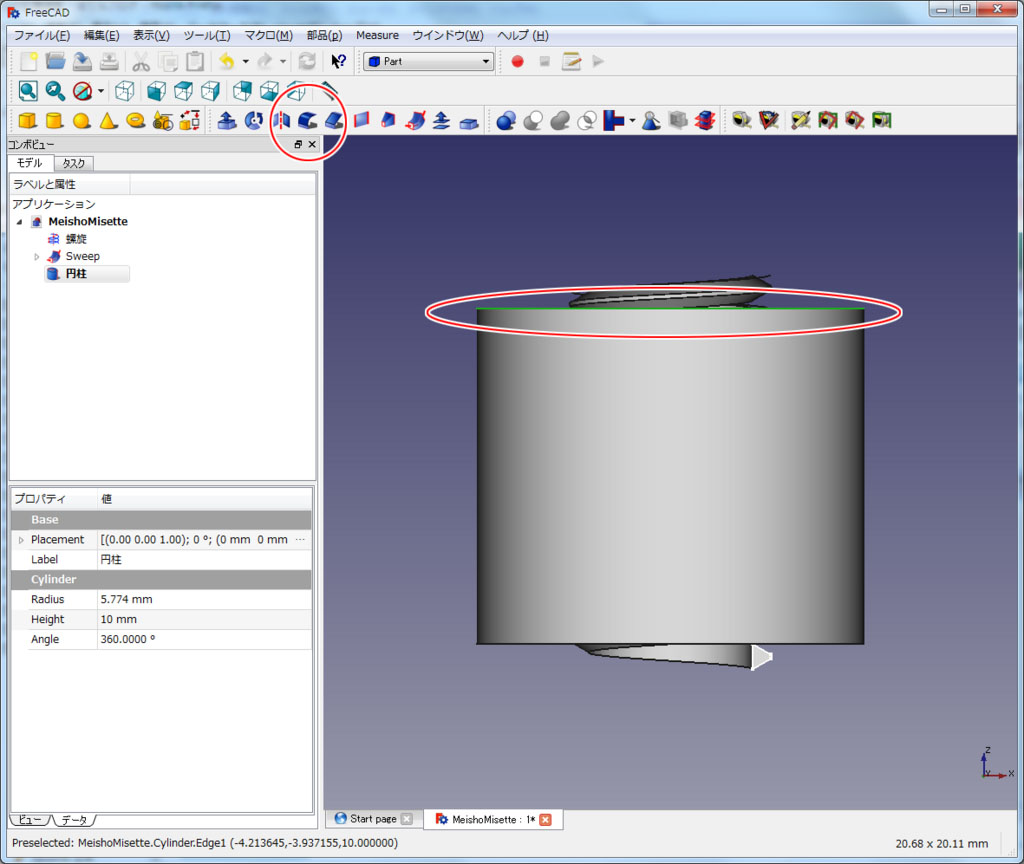1024x864 pixels.
Task: Open a file with folder icon
Action: [56, 61]
